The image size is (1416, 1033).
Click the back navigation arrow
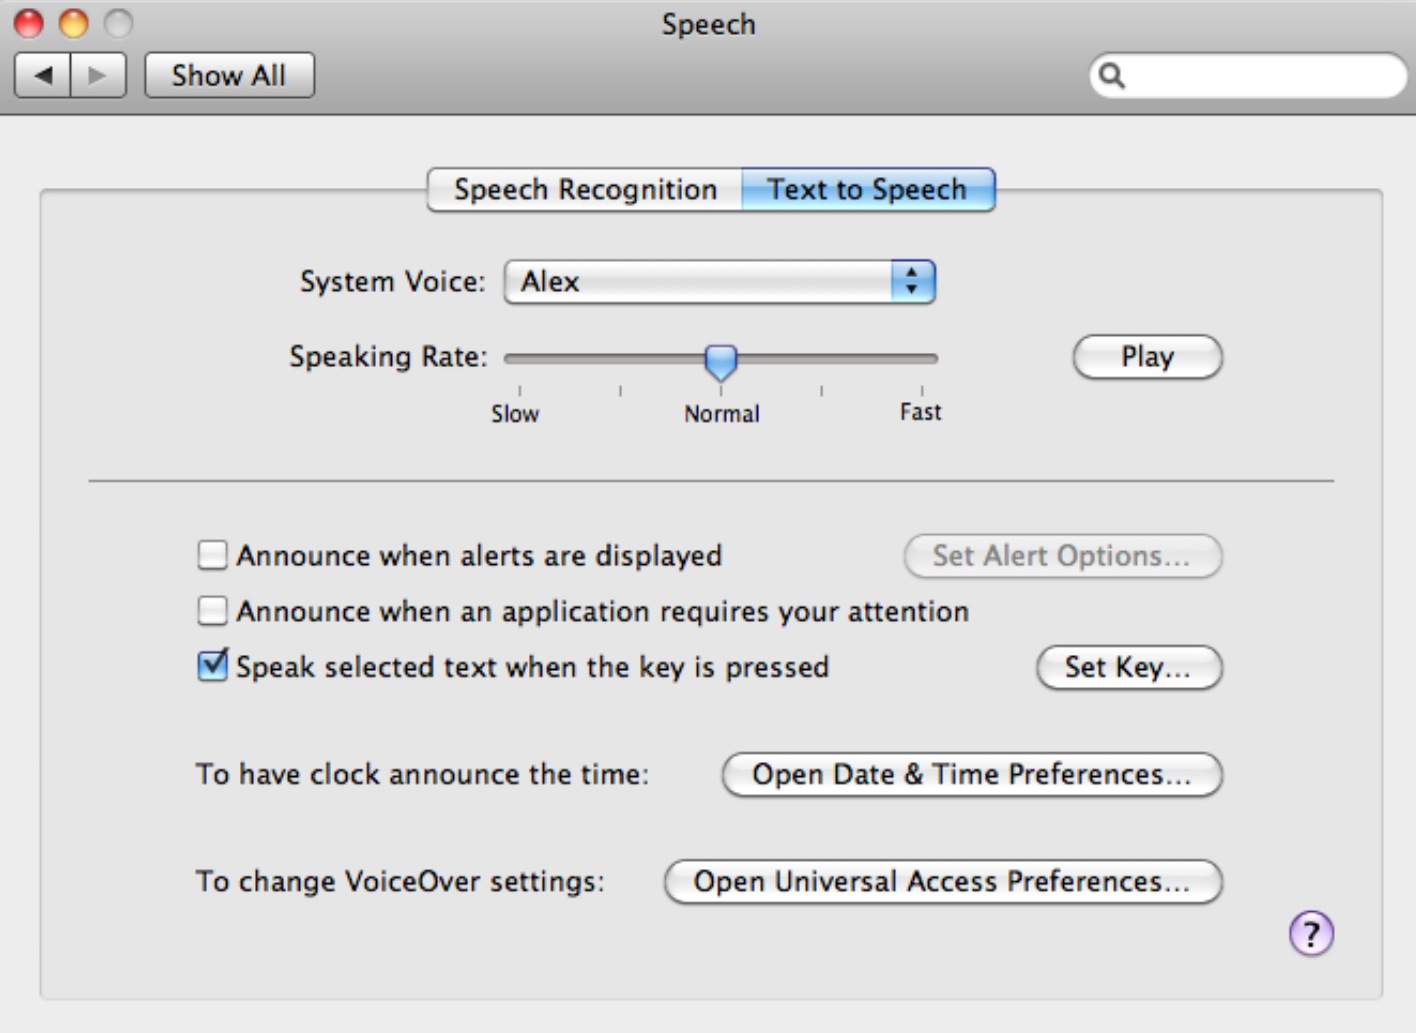41,74
